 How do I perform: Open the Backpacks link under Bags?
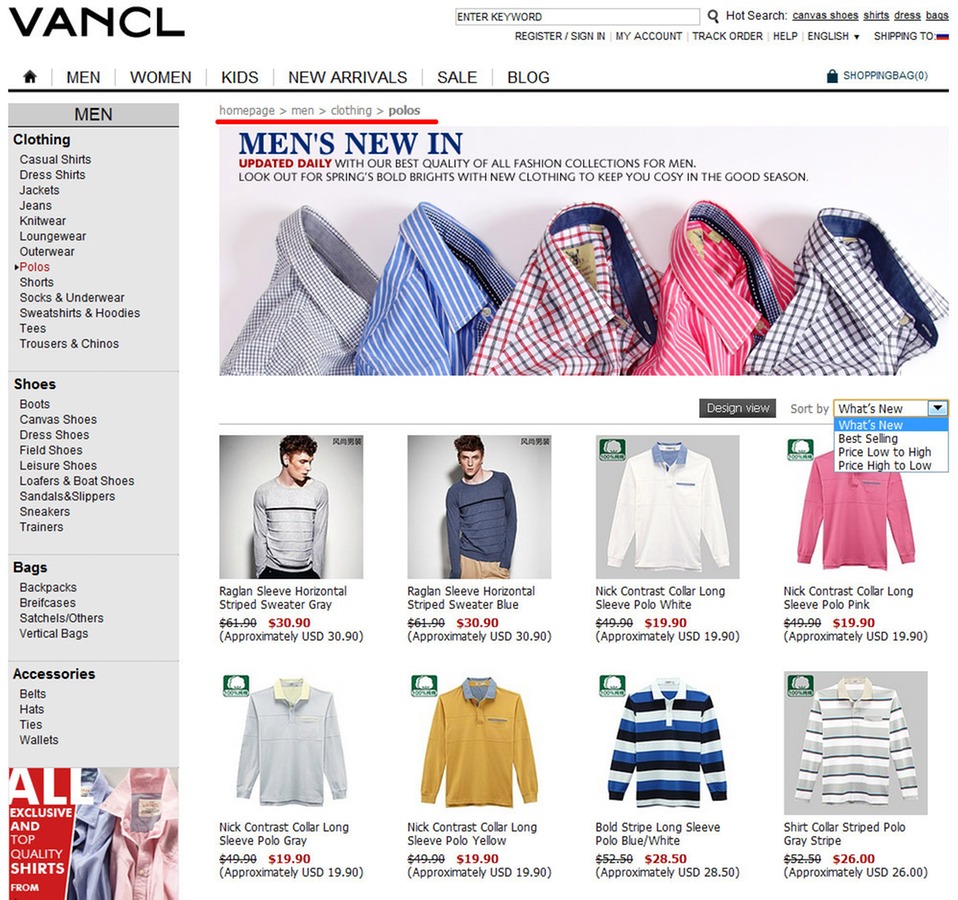click(x=48, y=588)
